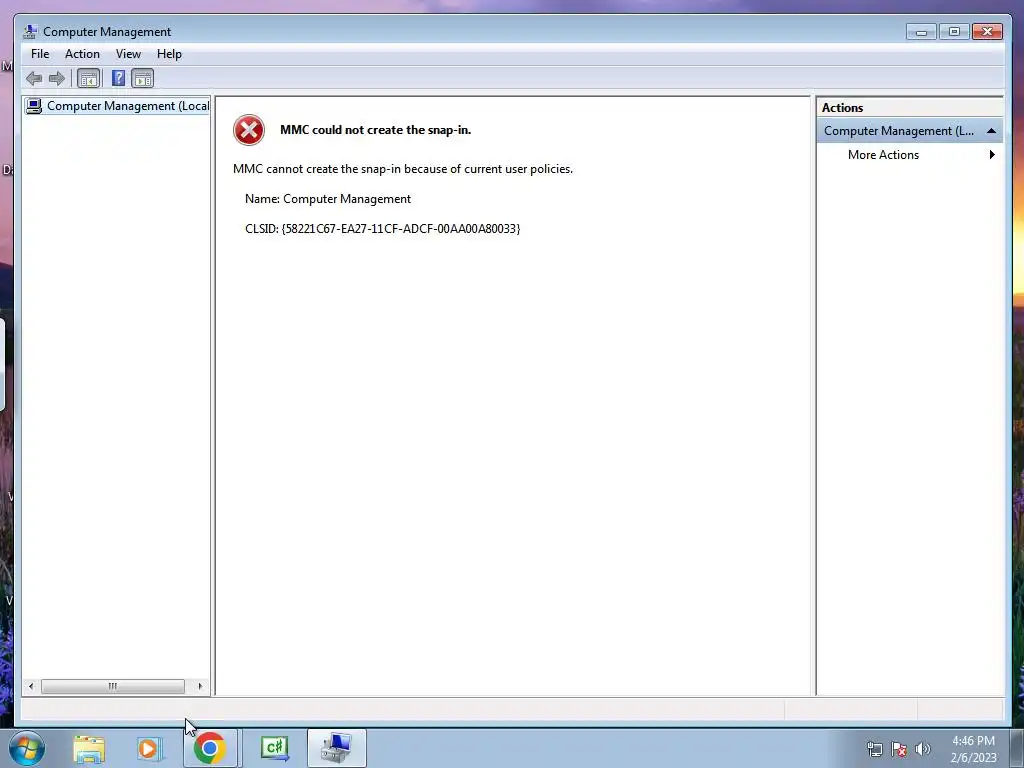Viewport: 1024px width, 768px height.
Task: Click the network tray icon
Action: click(874, 749)
